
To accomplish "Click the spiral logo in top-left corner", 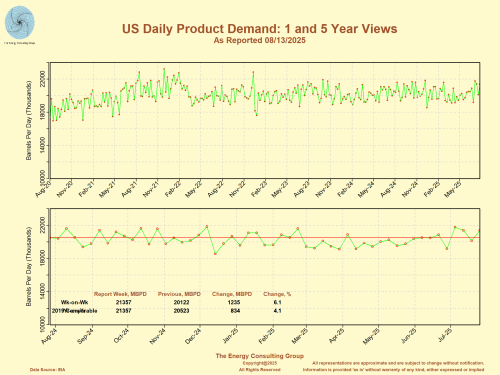I will 20,23.
